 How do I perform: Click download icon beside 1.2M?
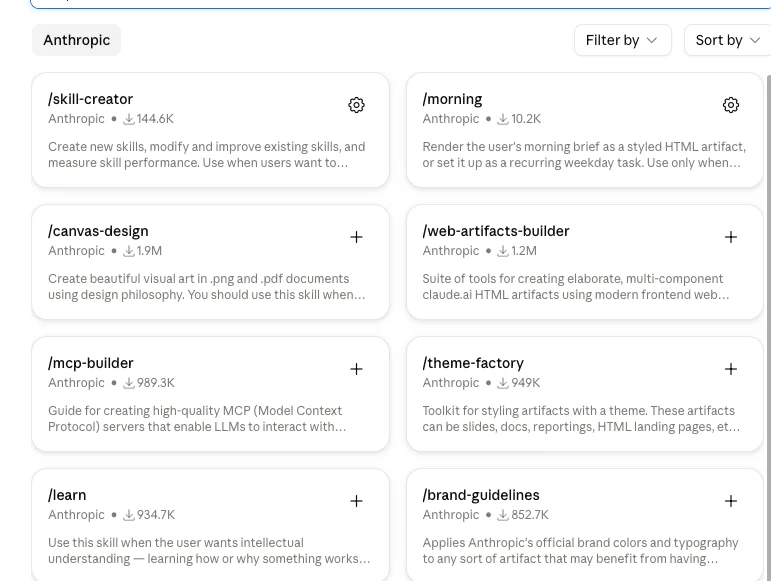click(x=503, y=251)
